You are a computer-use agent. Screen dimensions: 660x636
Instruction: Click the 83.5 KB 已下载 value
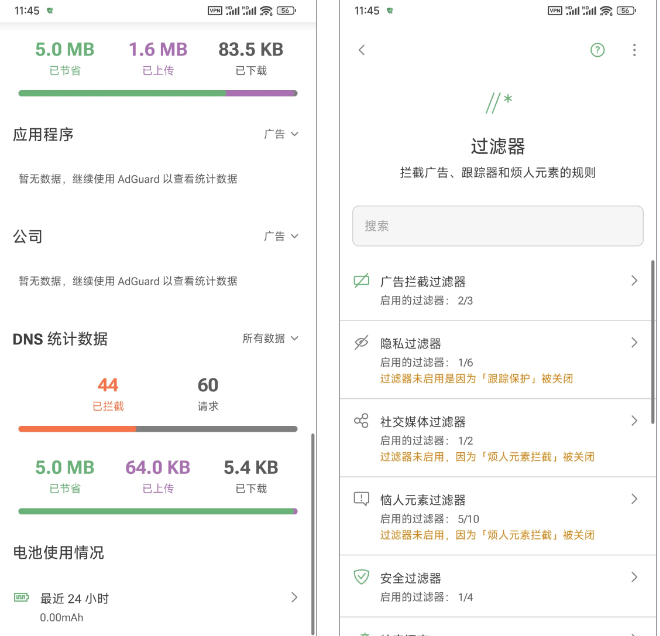pyautogui.click(x=251, y=59)
